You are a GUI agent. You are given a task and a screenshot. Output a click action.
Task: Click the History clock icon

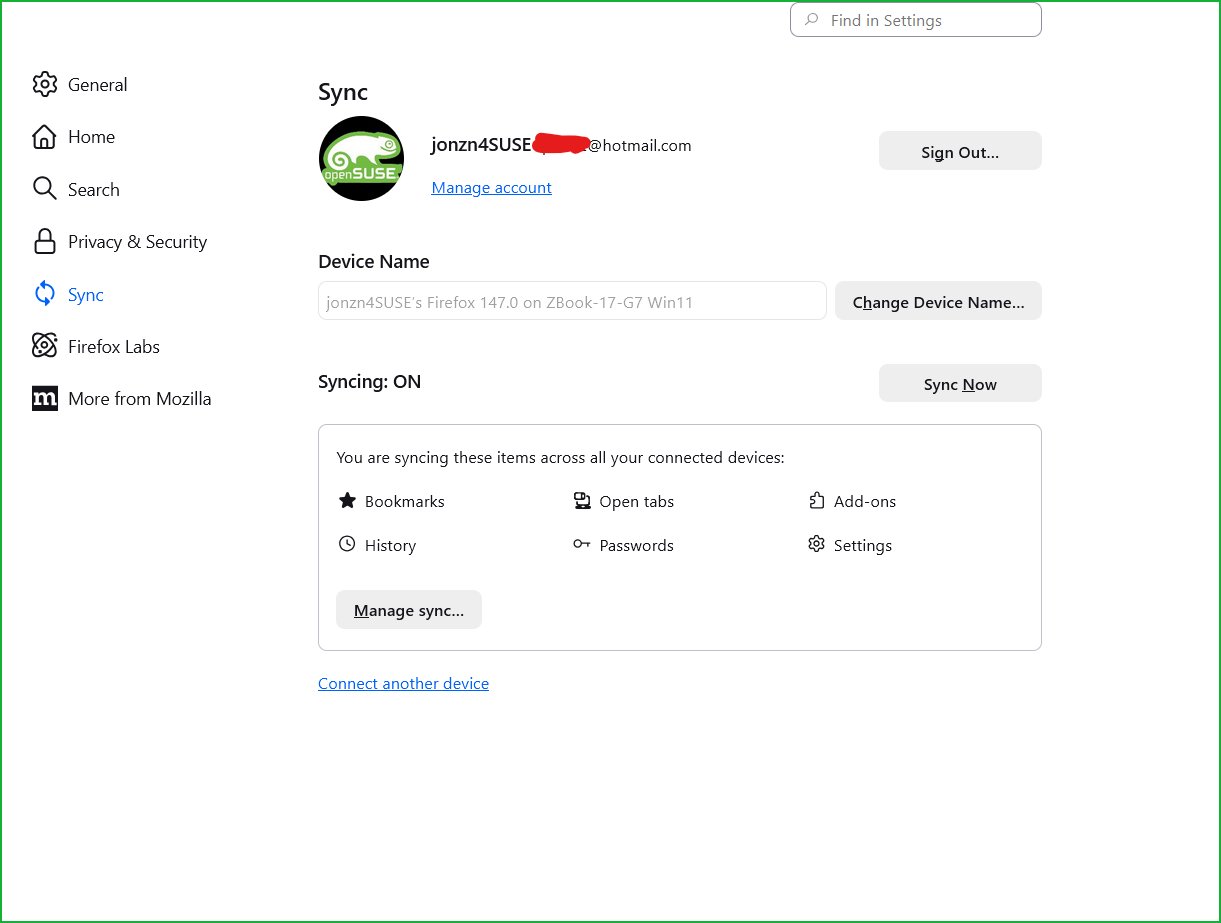pyautogui.click(x=347, y=545)
